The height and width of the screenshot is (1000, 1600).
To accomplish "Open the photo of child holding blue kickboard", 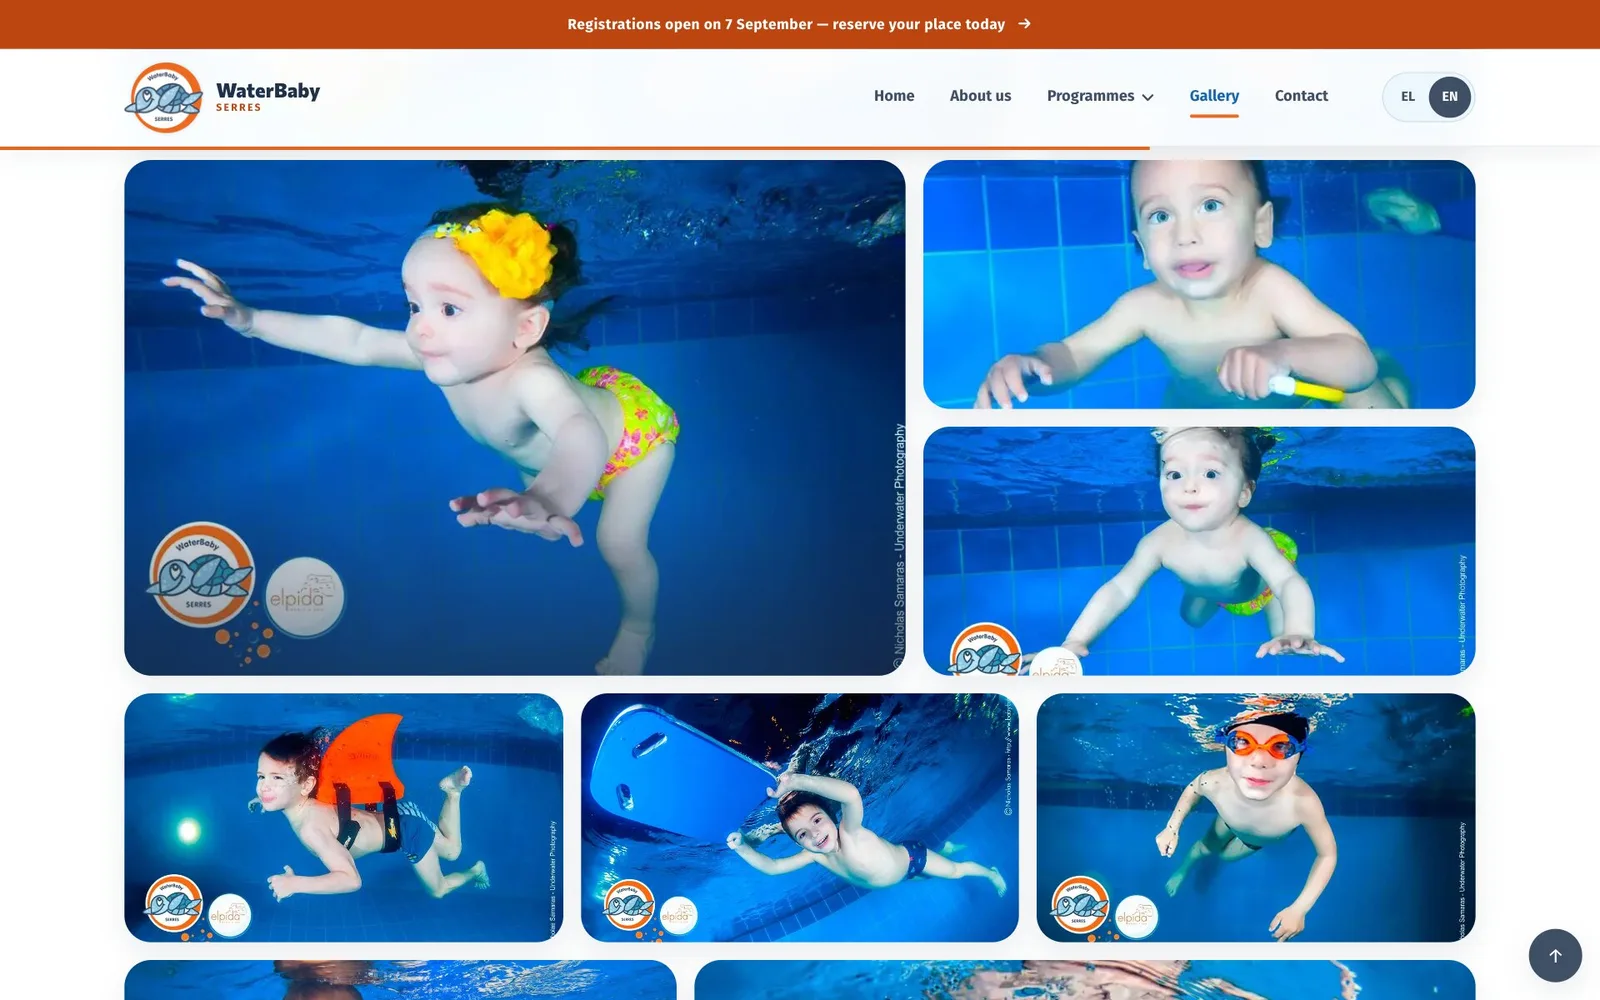I will (x=800, y=818).
